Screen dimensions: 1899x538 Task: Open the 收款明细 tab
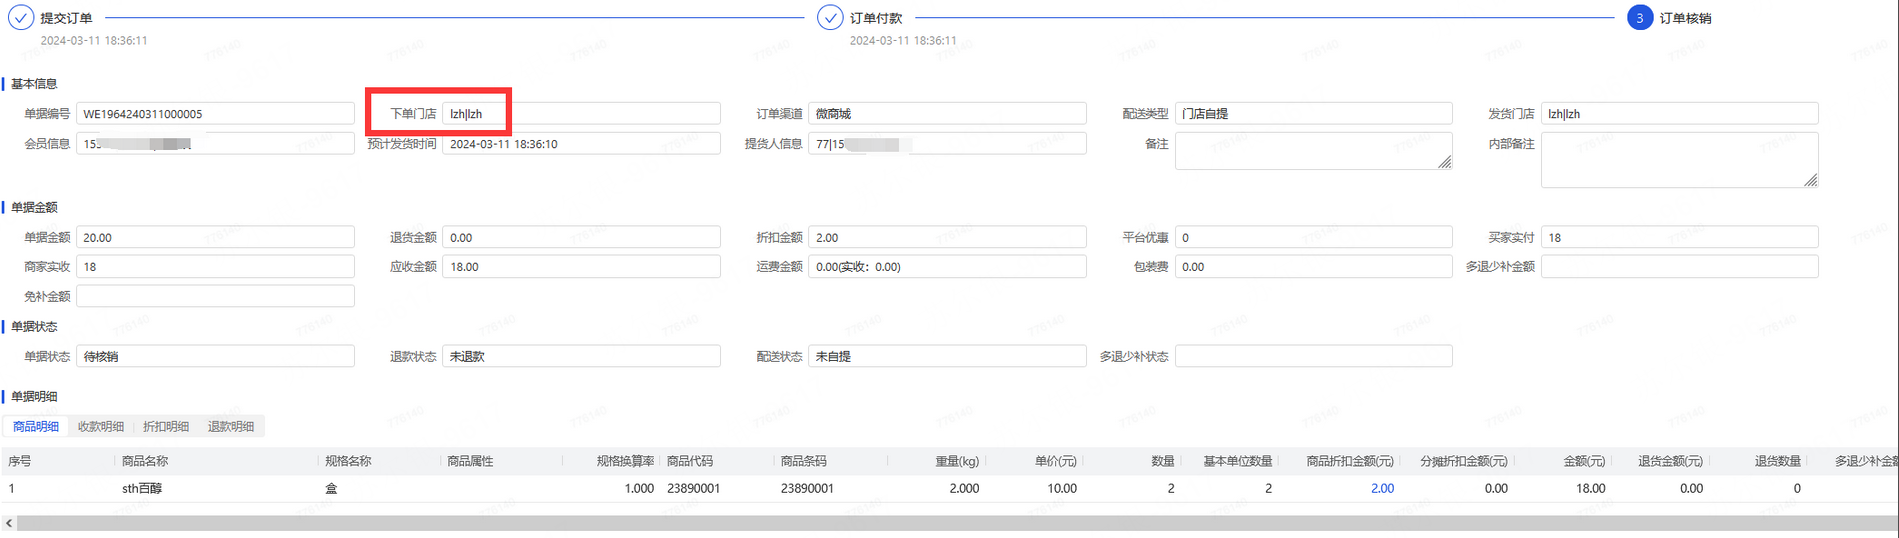pos(101,427)
